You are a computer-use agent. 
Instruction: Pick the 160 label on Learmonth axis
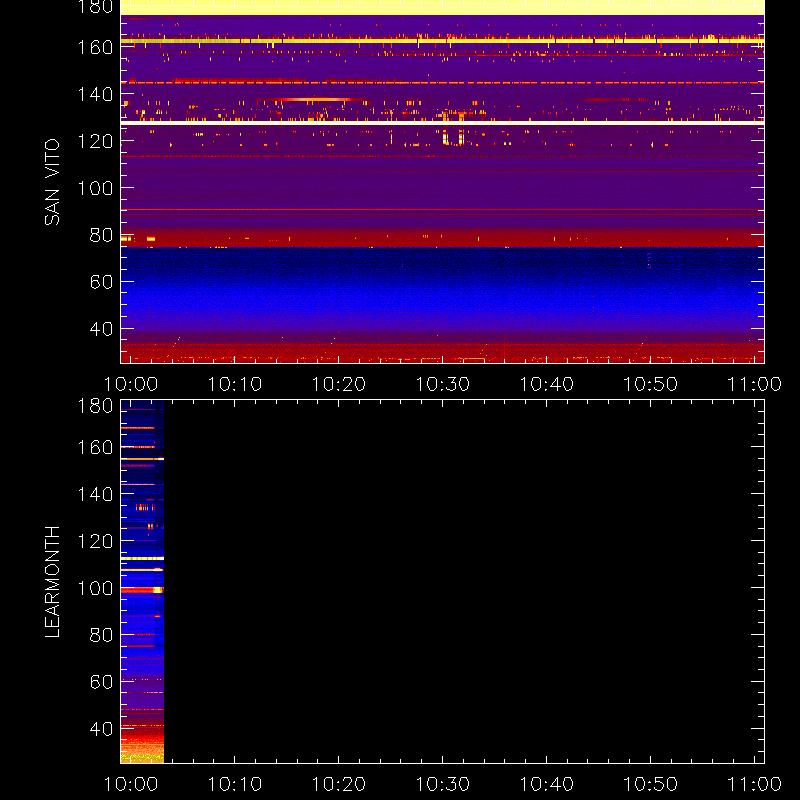(x=95, y=447)
